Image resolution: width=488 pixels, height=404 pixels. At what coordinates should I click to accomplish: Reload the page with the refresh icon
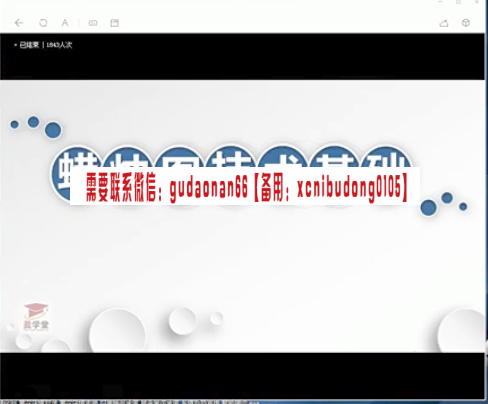point(43,23)
